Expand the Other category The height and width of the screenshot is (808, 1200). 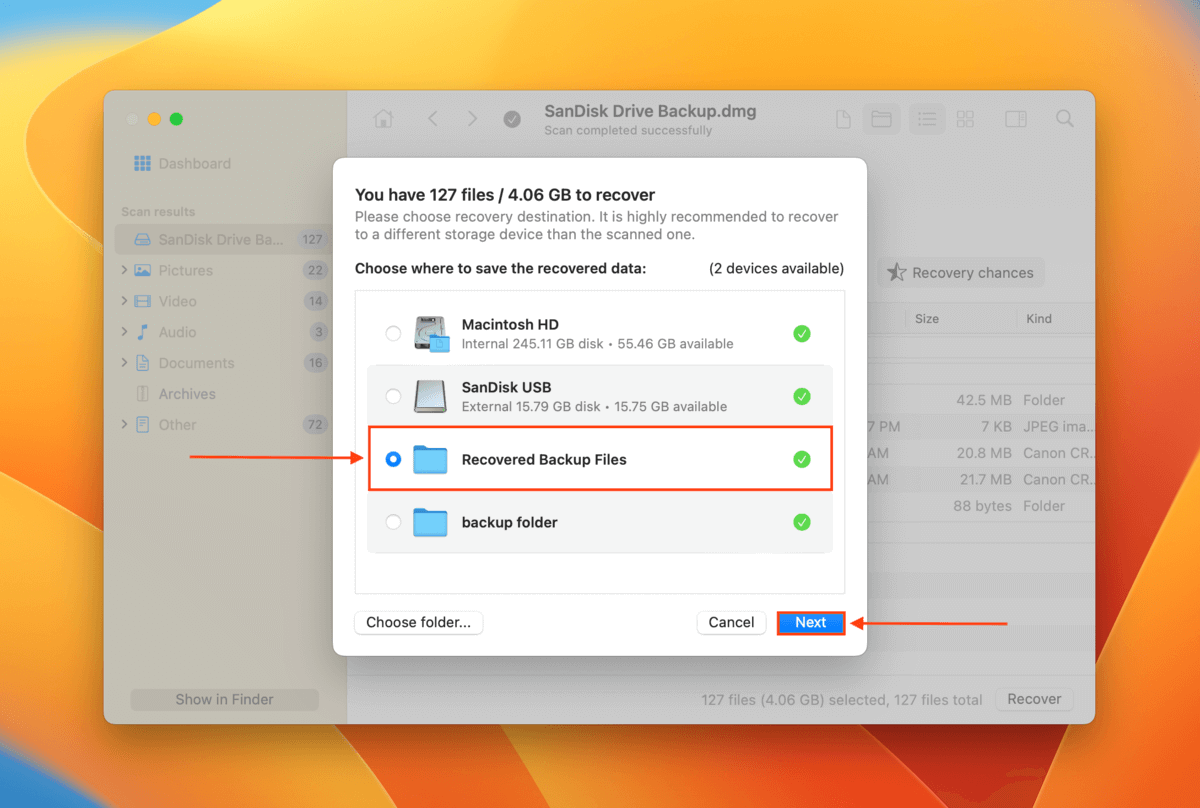(x=124, y=425)
